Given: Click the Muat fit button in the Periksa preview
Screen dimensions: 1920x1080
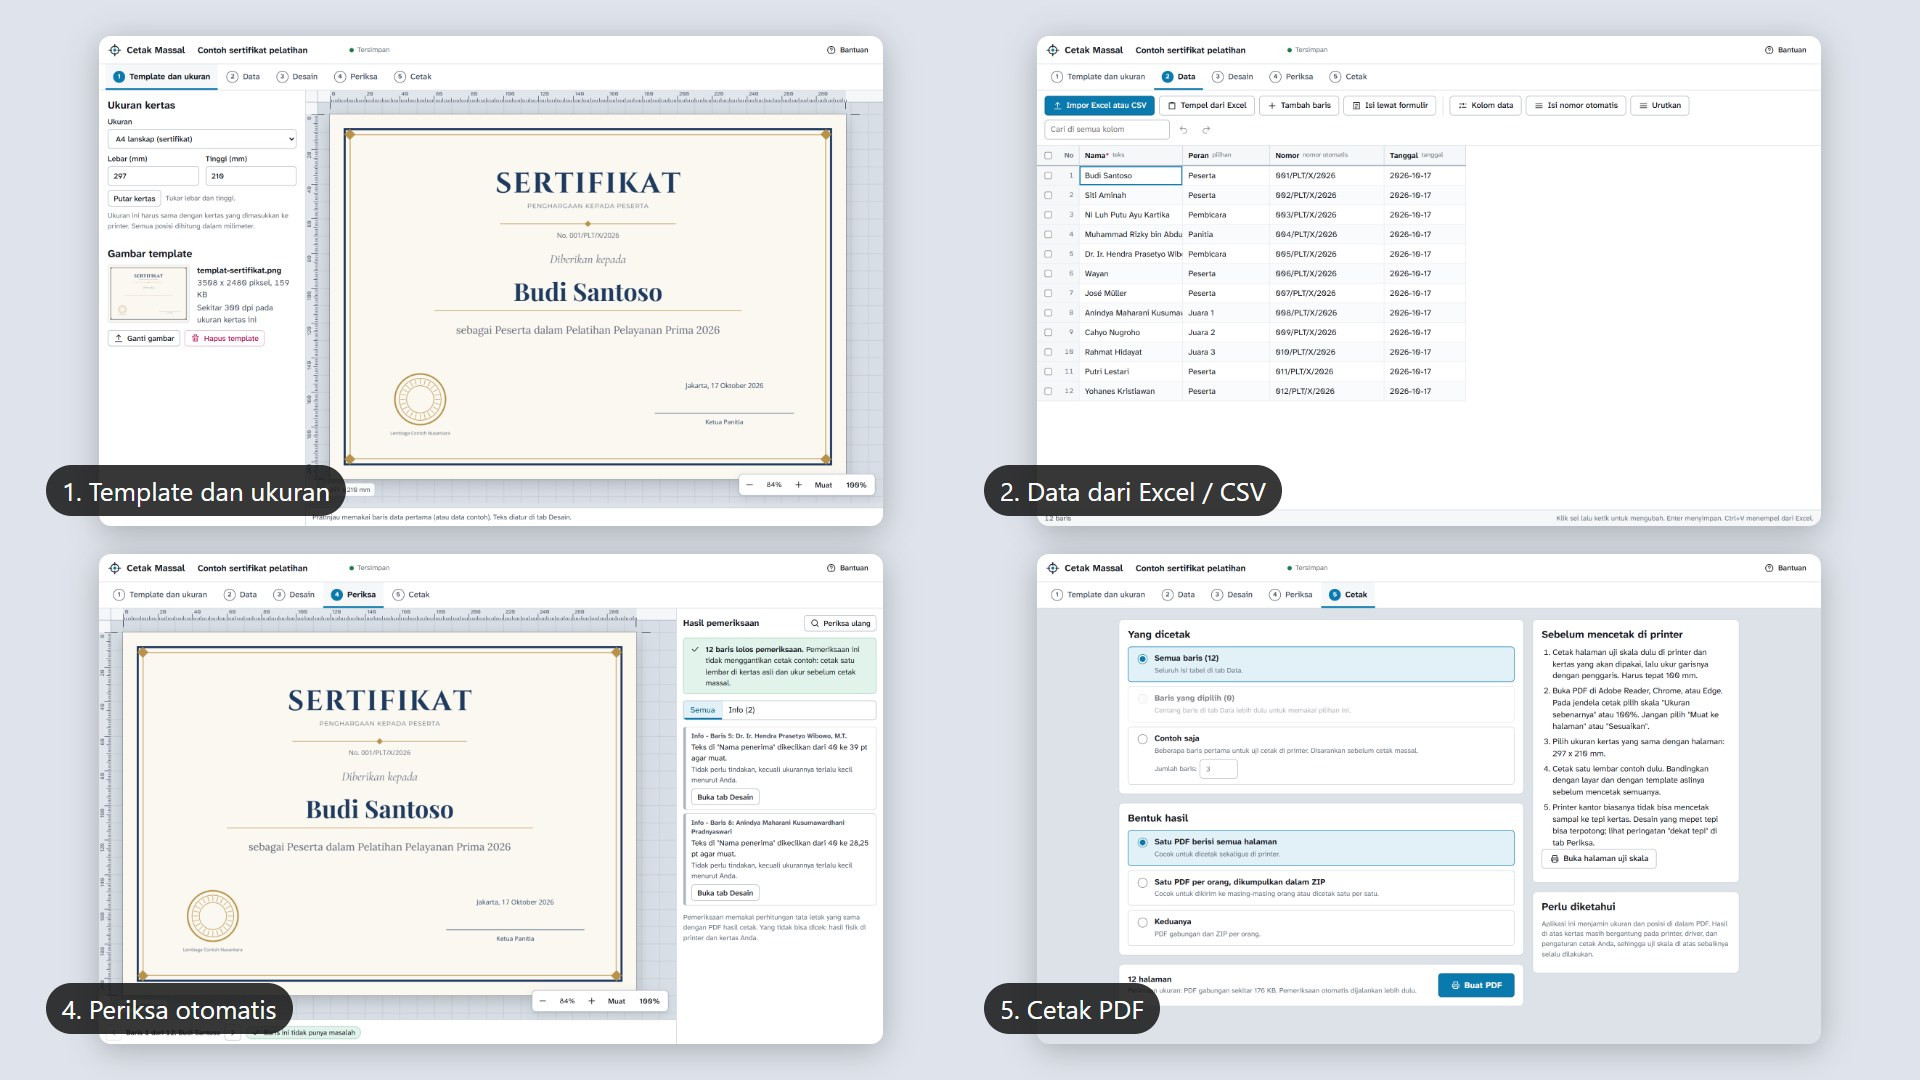Looking at the screenshot, I should [616, 1001].
